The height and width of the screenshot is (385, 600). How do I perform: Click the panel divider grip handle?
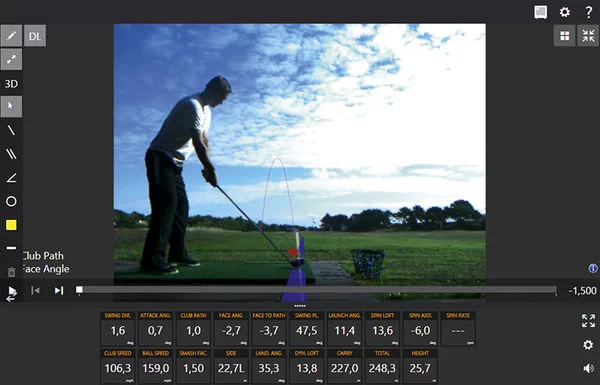(x=300, y=306)
